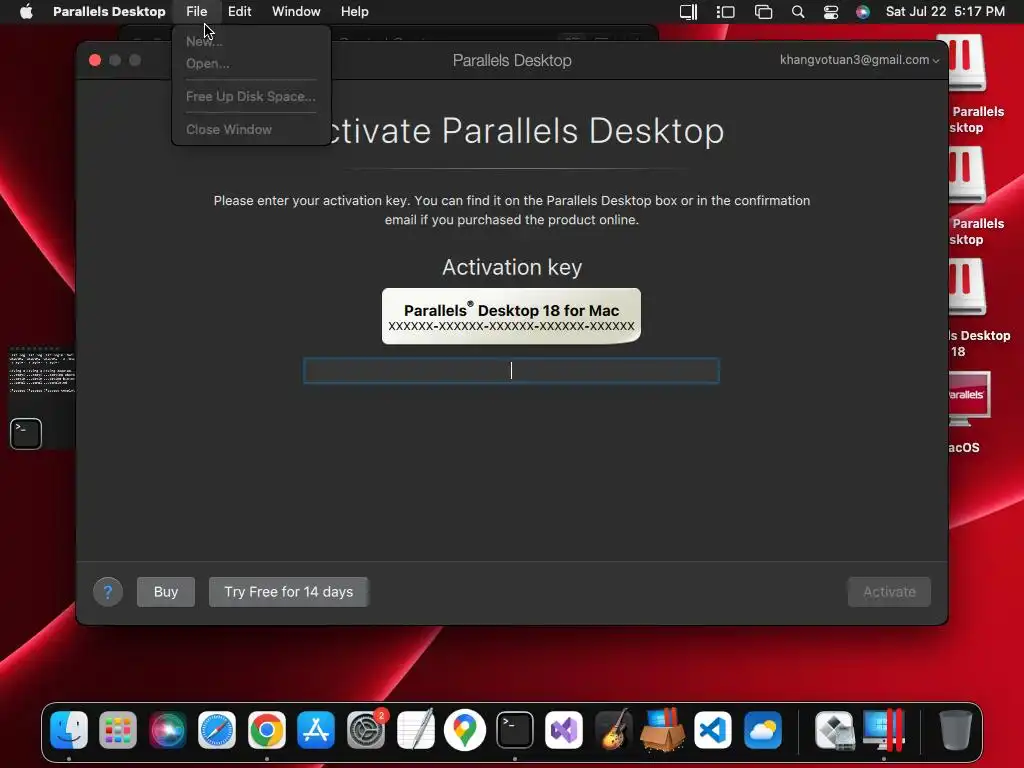Open the Edit menu
The height and width of the screenshot is (768, 1024).
[x=240, y=11]
